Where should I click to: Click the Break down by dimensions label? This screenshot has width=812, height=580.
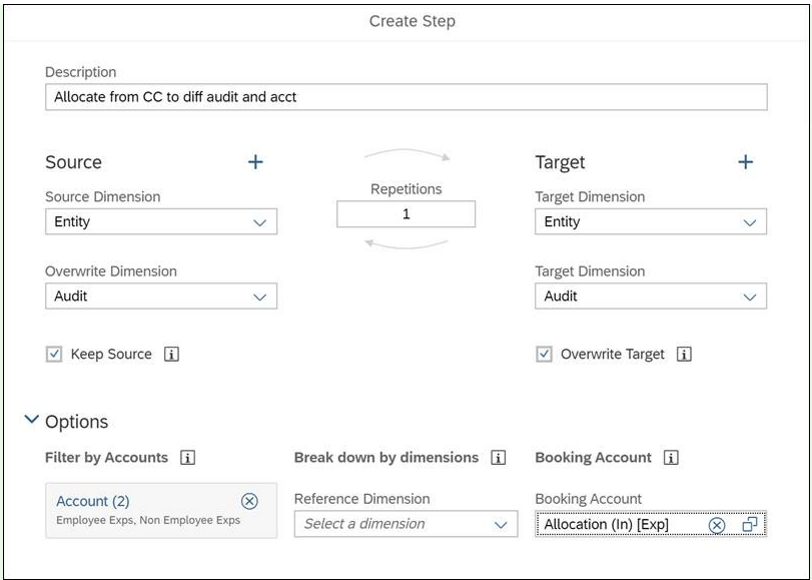click(386, 458)
